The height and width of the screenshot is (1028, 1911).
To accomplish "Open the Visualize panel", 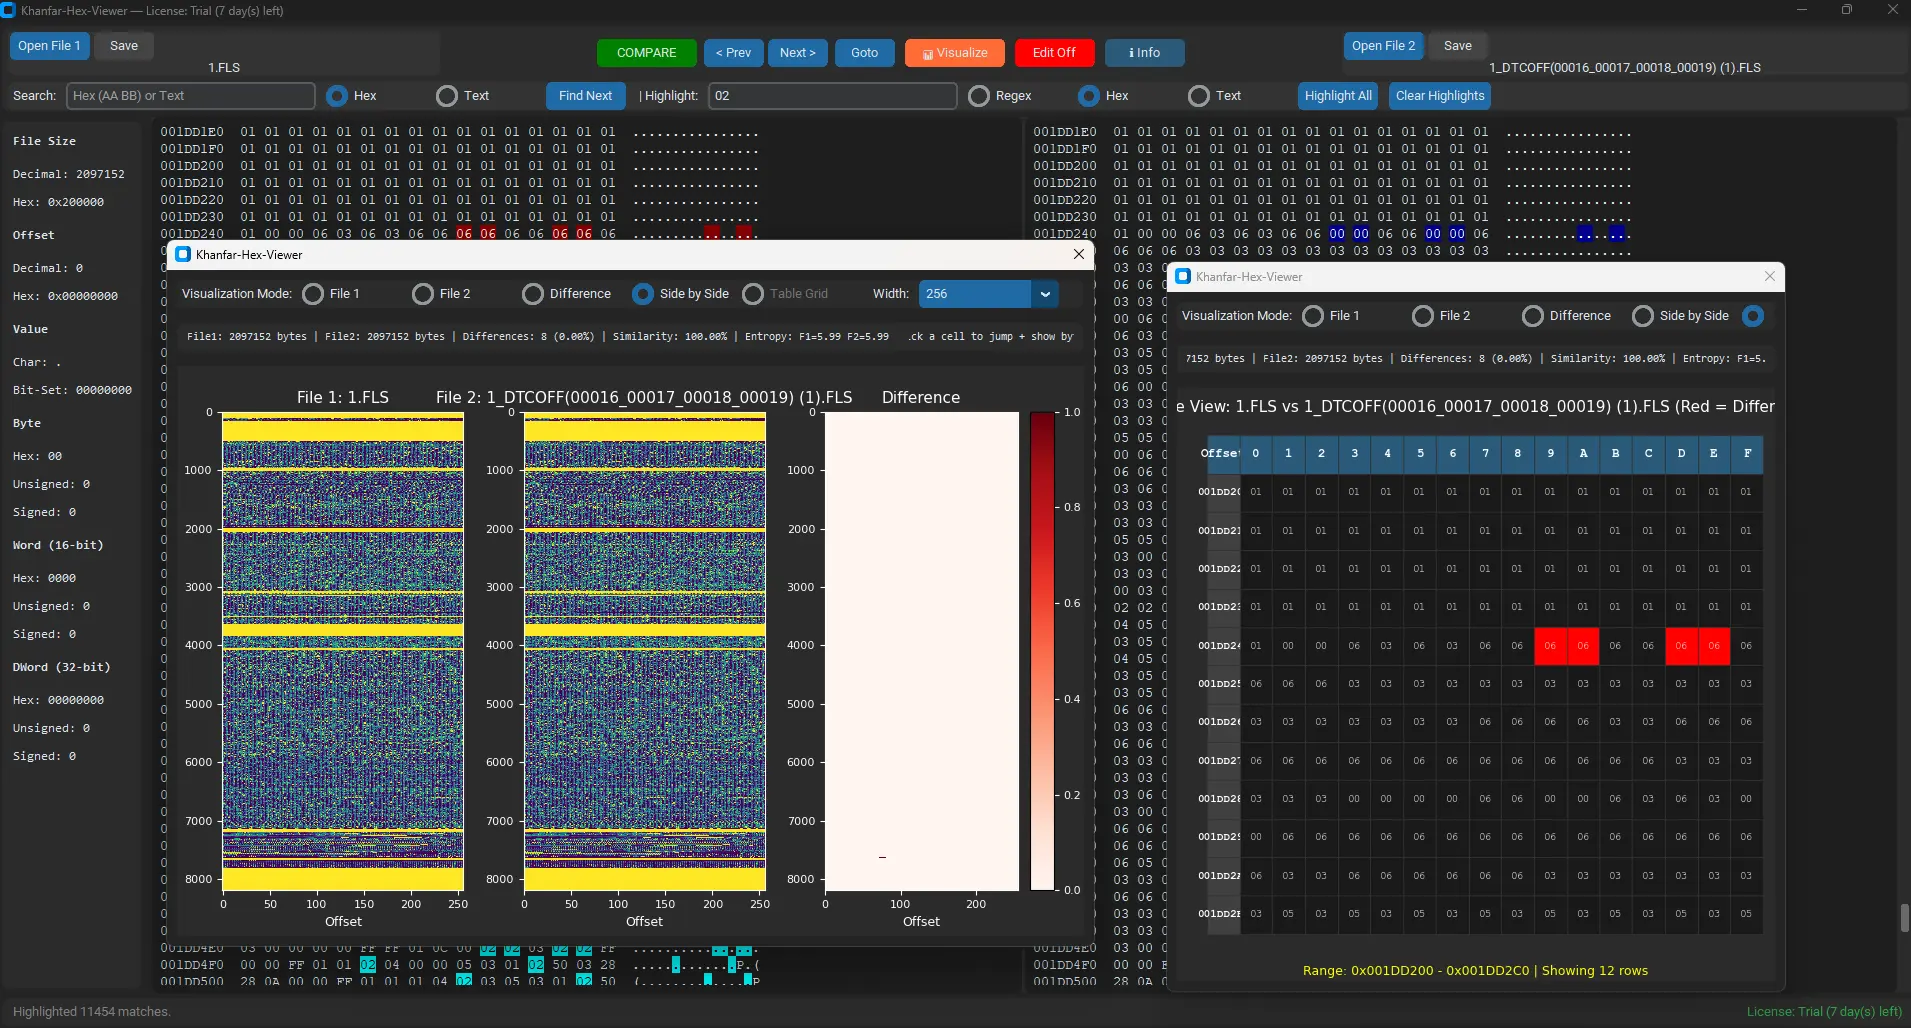I will pyautogui.click(x=953, y=52).
